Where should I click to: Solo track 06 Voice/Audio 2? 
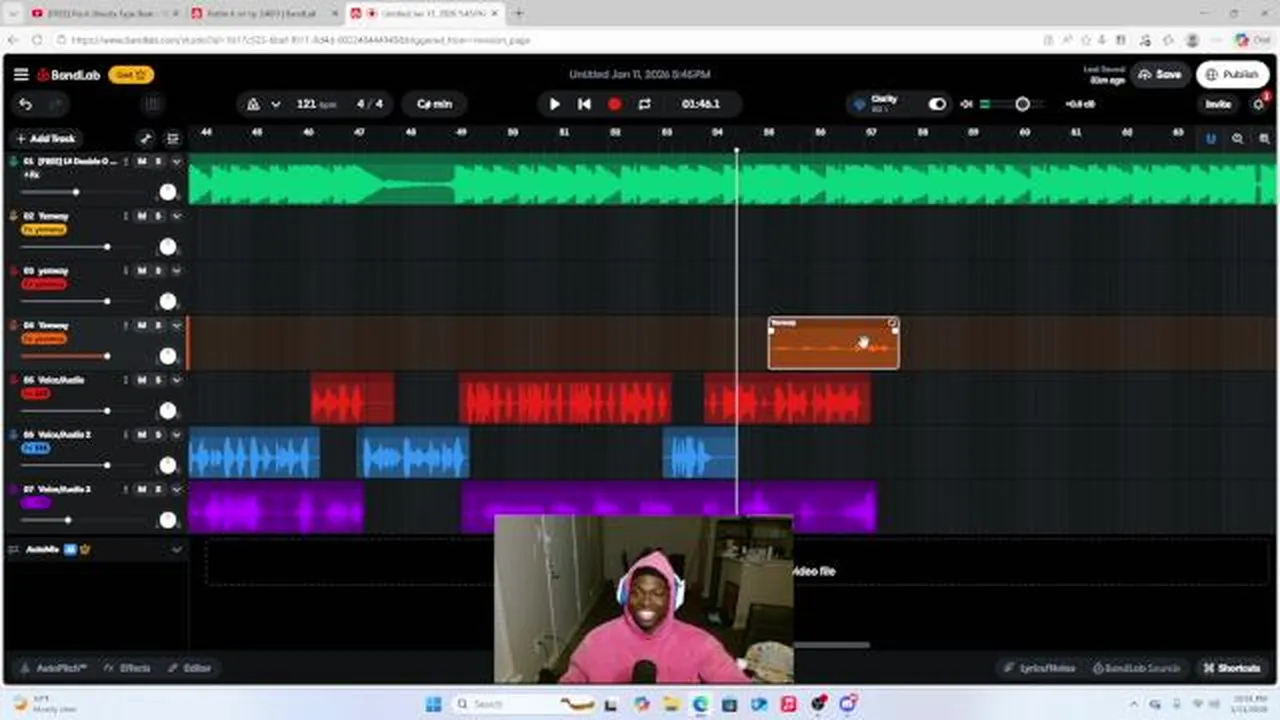point(158,435)
